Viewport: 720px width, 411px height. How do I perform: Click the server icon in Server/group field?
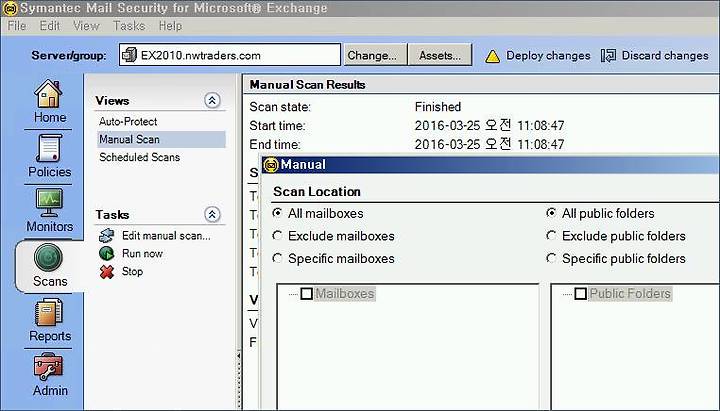click(129, 55)
